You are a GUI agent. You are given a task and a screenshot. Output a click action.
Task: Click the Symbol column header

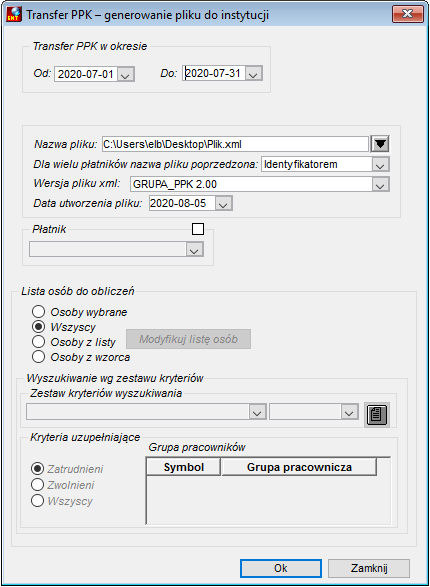(183, 467)
